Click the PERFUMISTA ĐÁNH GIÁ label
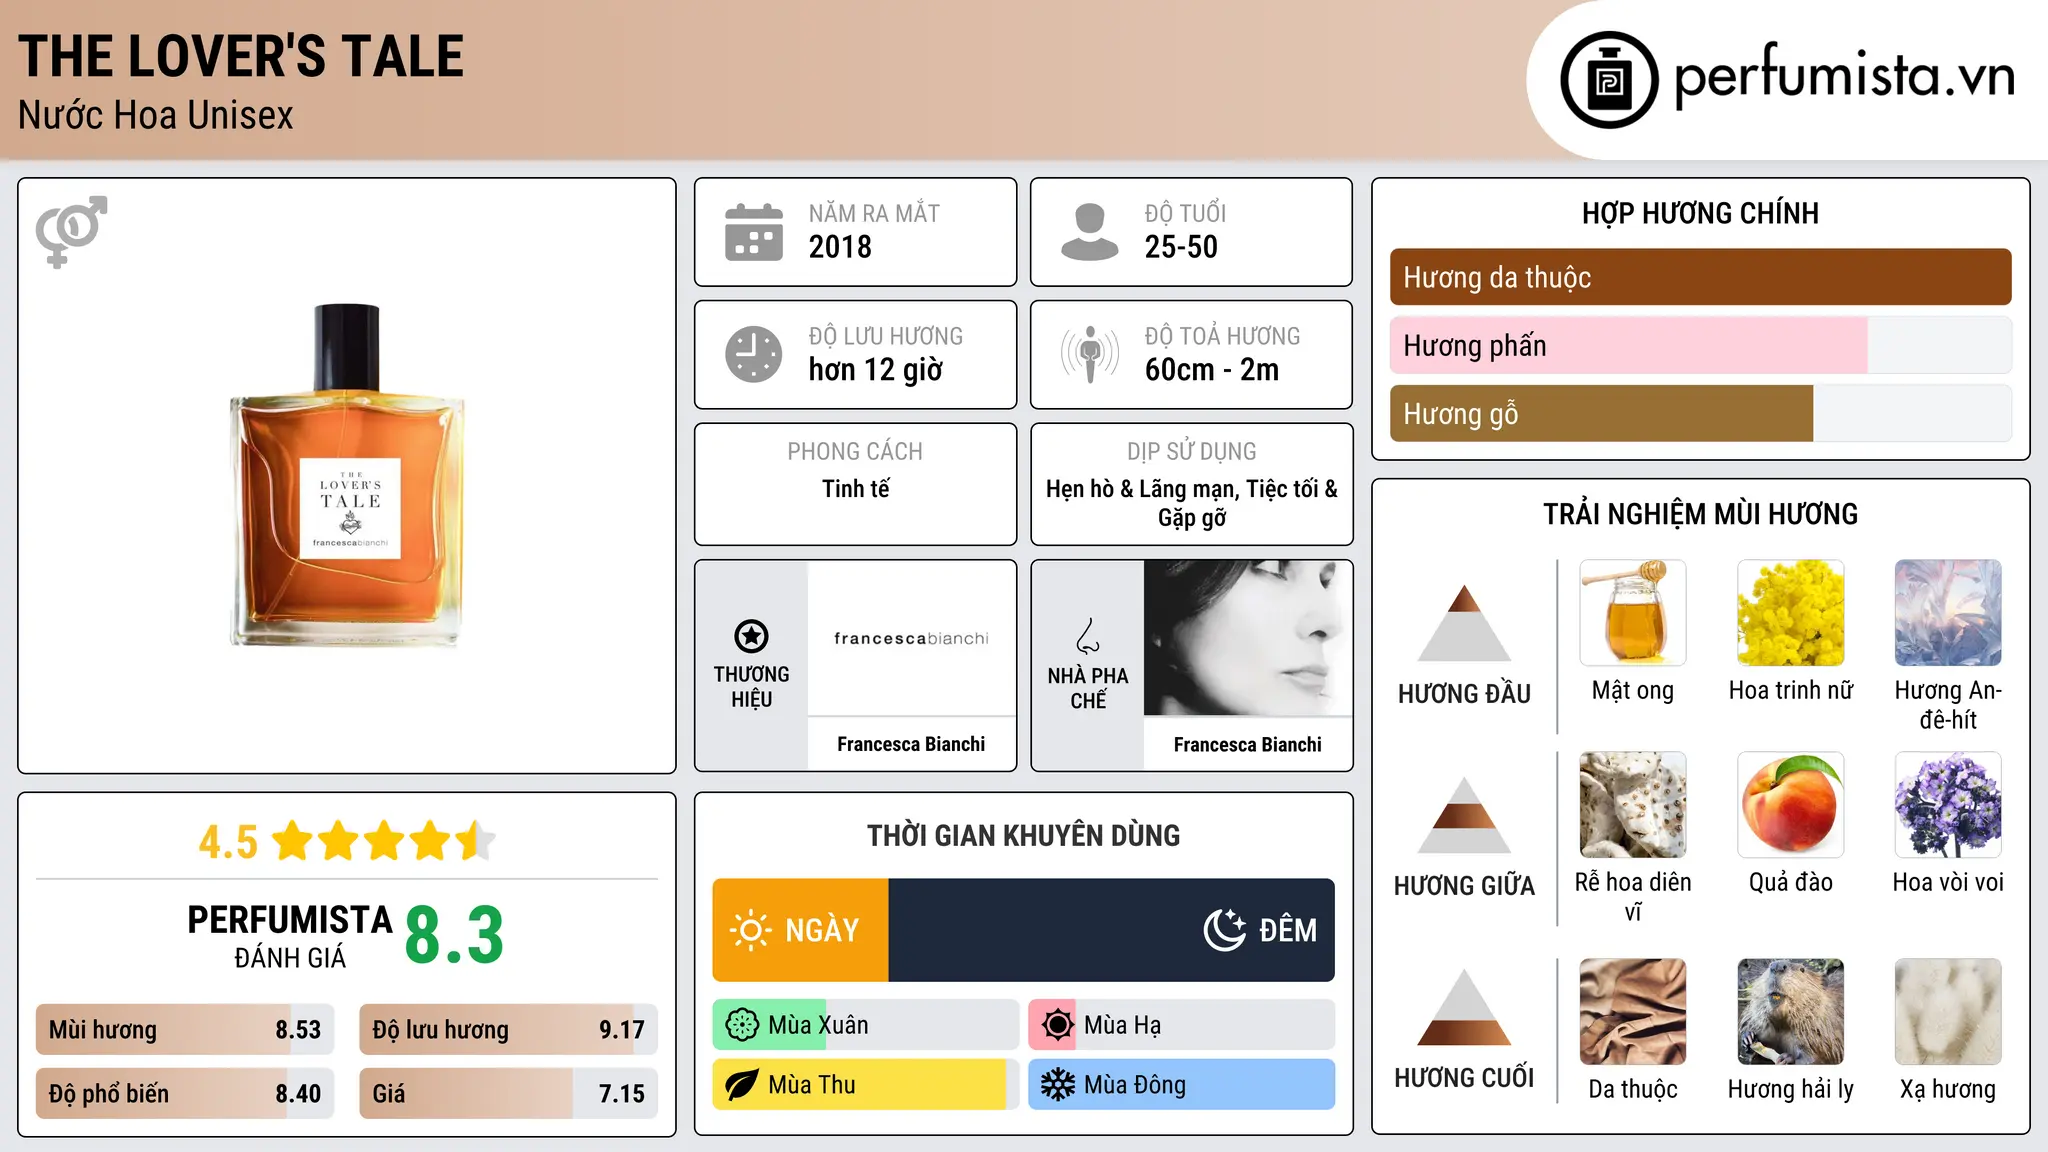Image resolution: width=2048 pixels, height=1152 pixels. pos(290,936)
